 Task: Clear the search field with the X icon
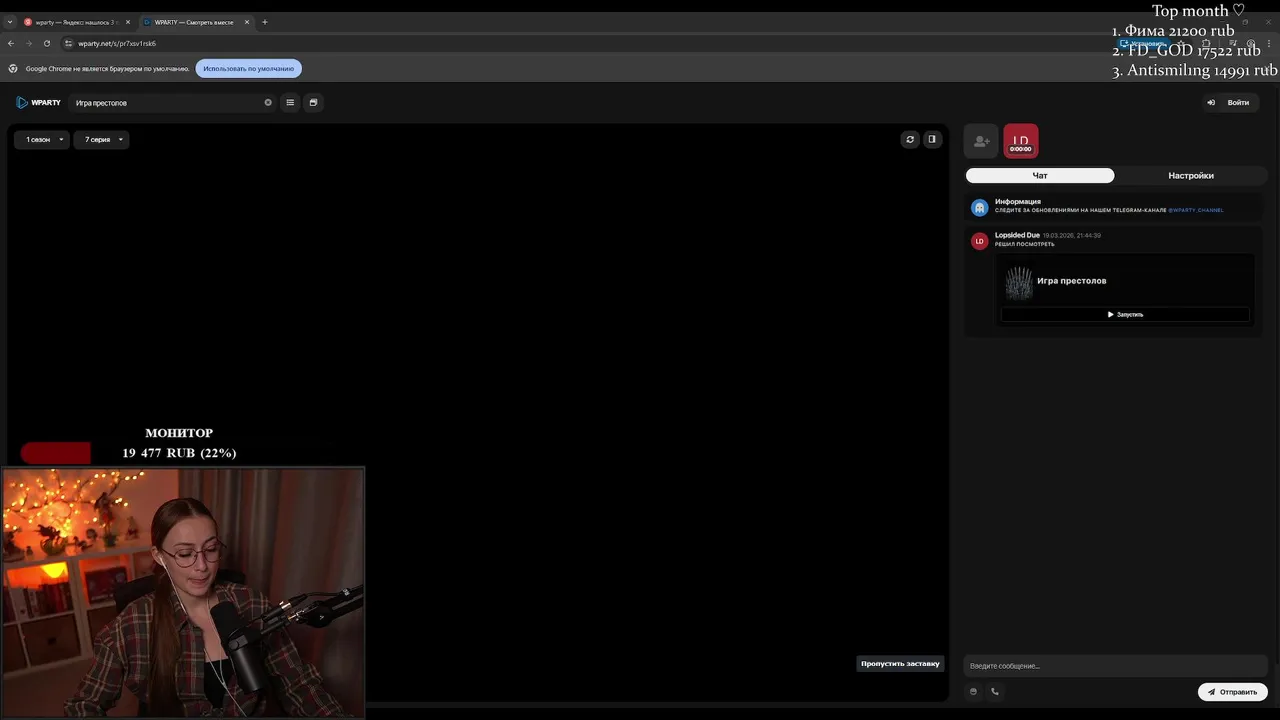(x=268, y=102)
